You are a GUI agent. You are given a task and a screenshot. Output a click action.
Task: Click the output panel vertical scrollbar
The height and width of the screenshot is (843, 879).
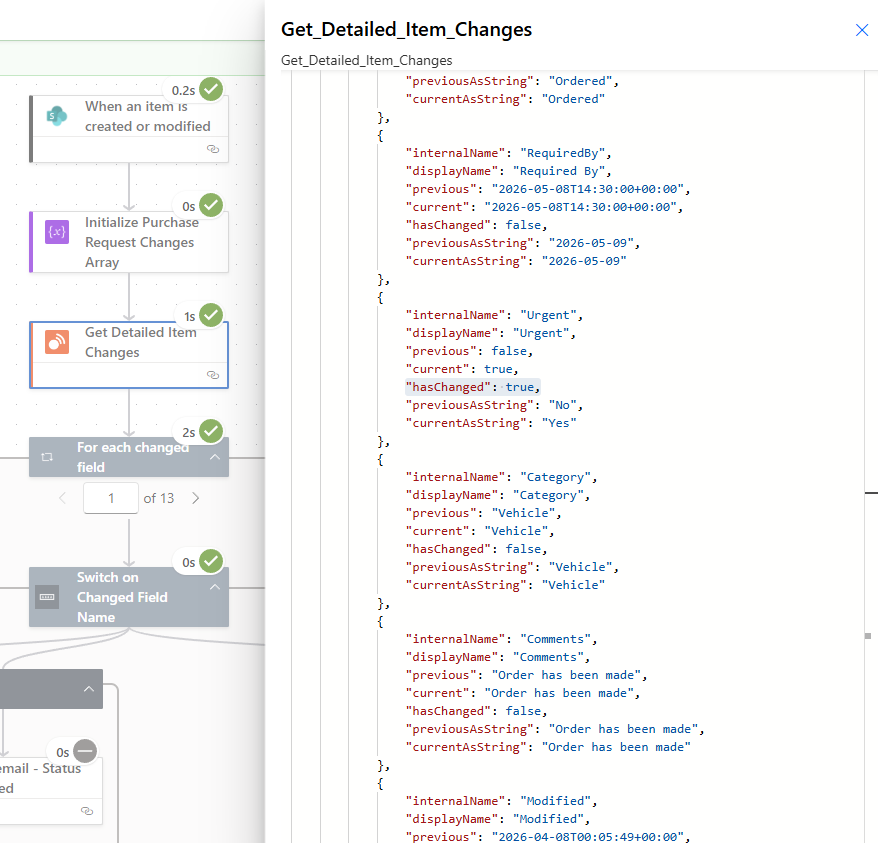tap(871, 457)
